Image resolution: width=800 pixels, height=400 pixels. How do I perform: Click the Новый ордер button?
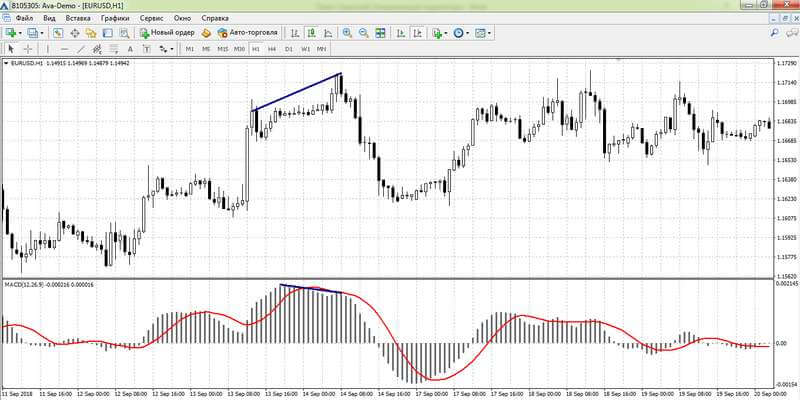[169, 33]
